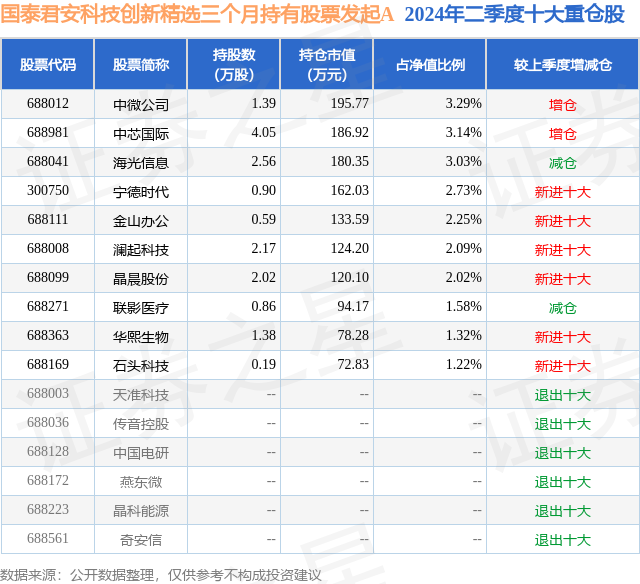Select stock code 688561
The height and width of the screenshot is (584, 640).
(x=48, y=538)
